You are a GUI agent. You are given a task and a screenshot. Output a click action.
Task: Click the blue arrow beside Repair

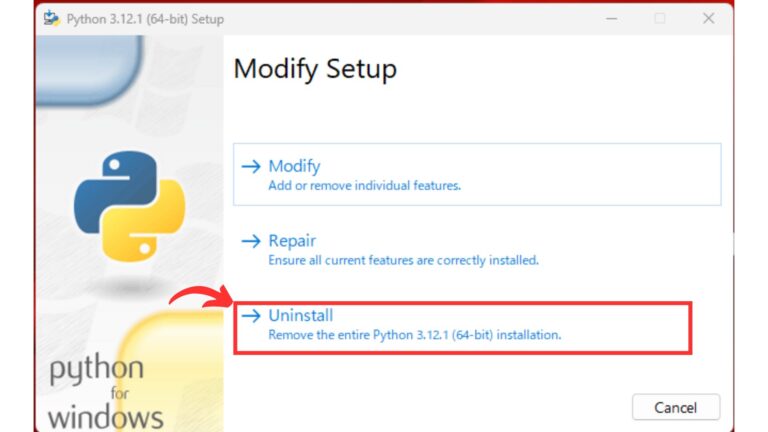pyautogui.click(x=251, y=241)
